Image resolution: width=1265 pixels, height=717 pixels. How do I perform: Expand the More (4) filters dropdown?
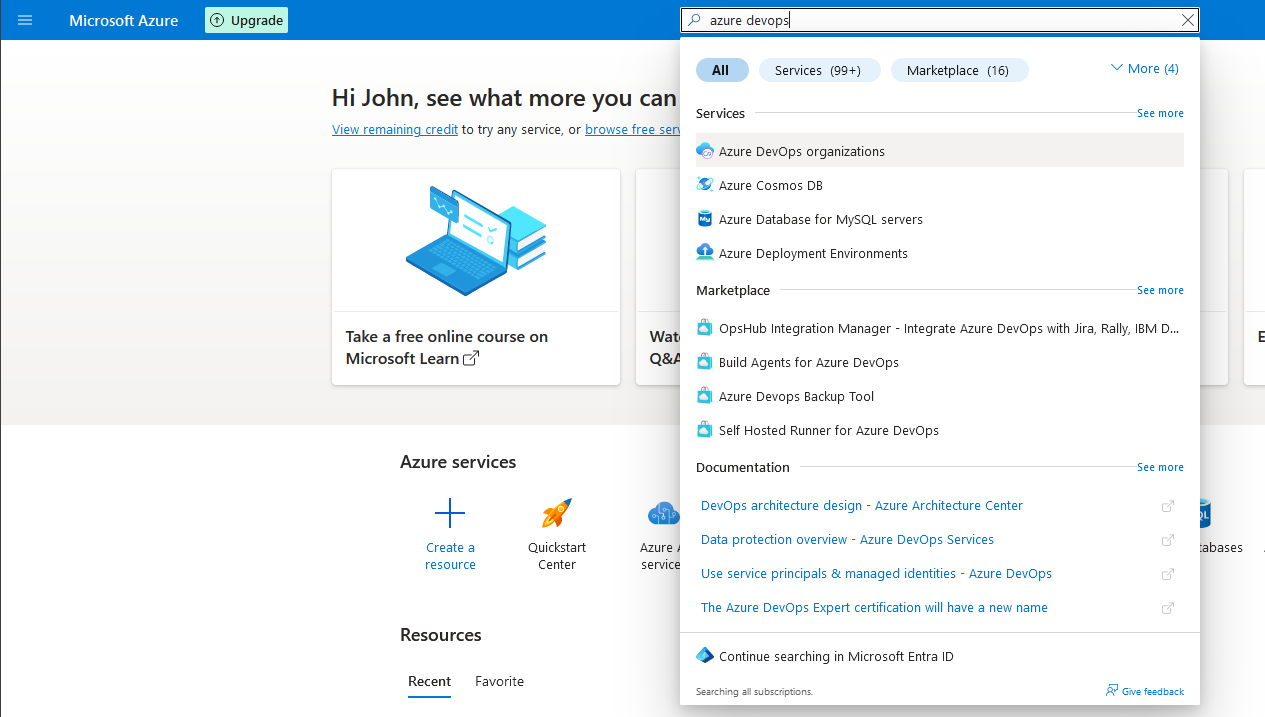click(1145, 68)
